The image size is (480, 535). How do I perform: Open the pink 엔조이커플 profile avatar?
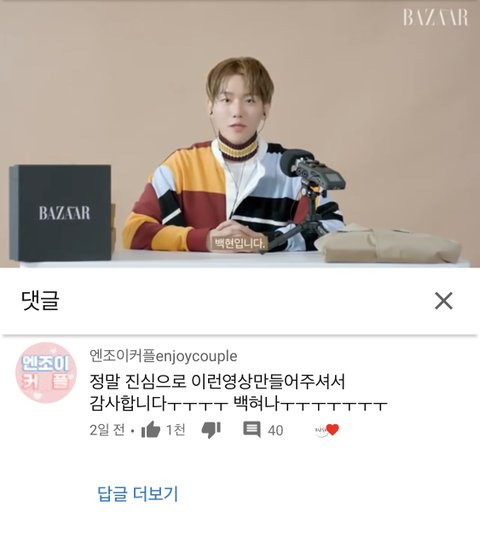[x=46, y=373]
